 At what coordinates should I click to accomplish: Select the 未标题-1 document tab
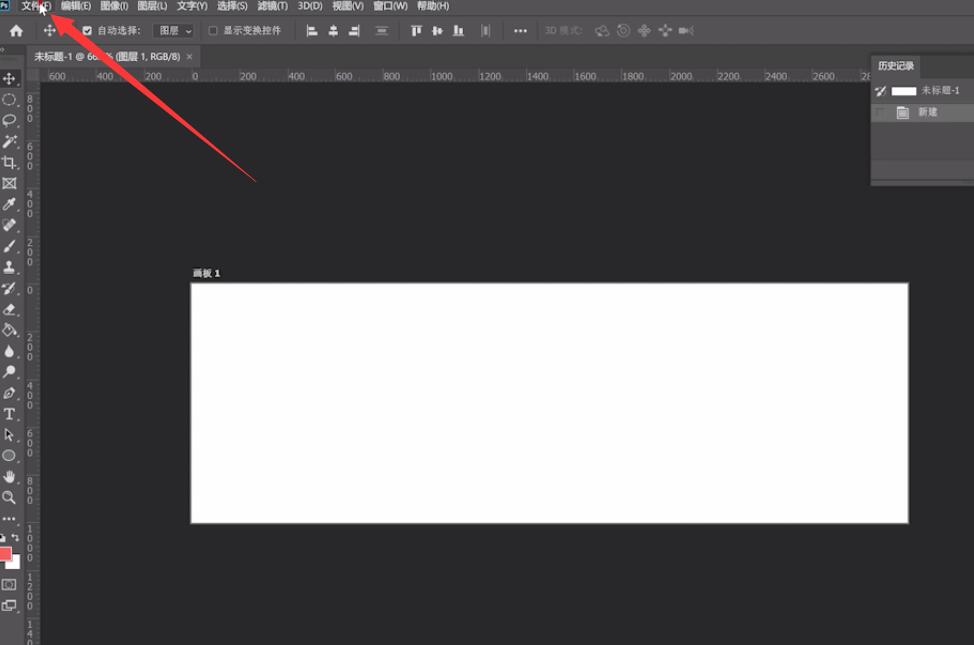pyautogui.click(x=107, y=57)
